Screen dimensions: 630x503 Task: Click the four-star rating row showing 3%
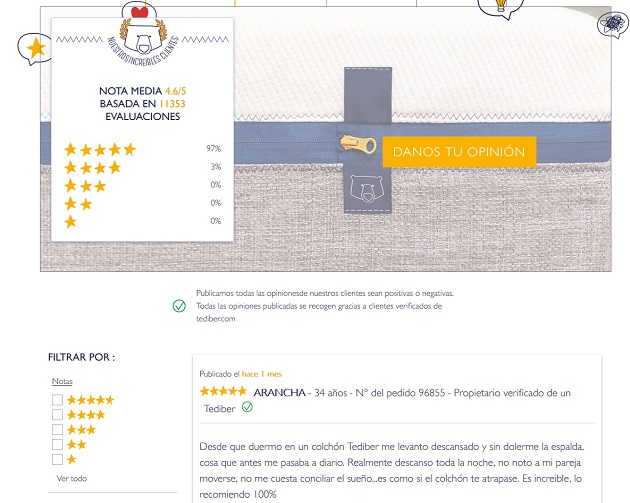tap(143, 167)
